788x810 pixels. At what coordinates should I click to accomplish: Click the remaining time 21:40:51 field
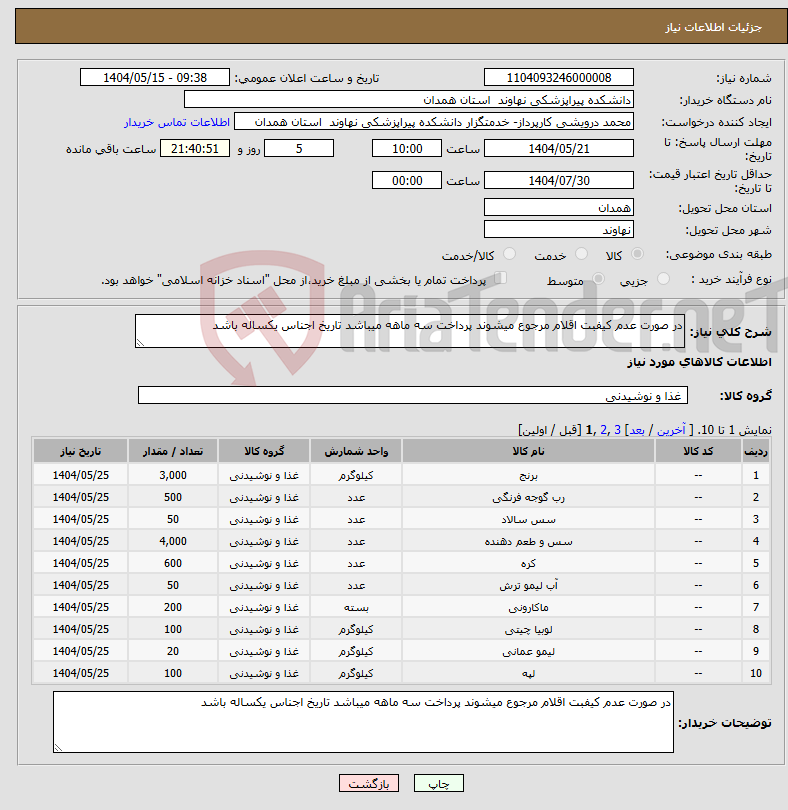195,148
